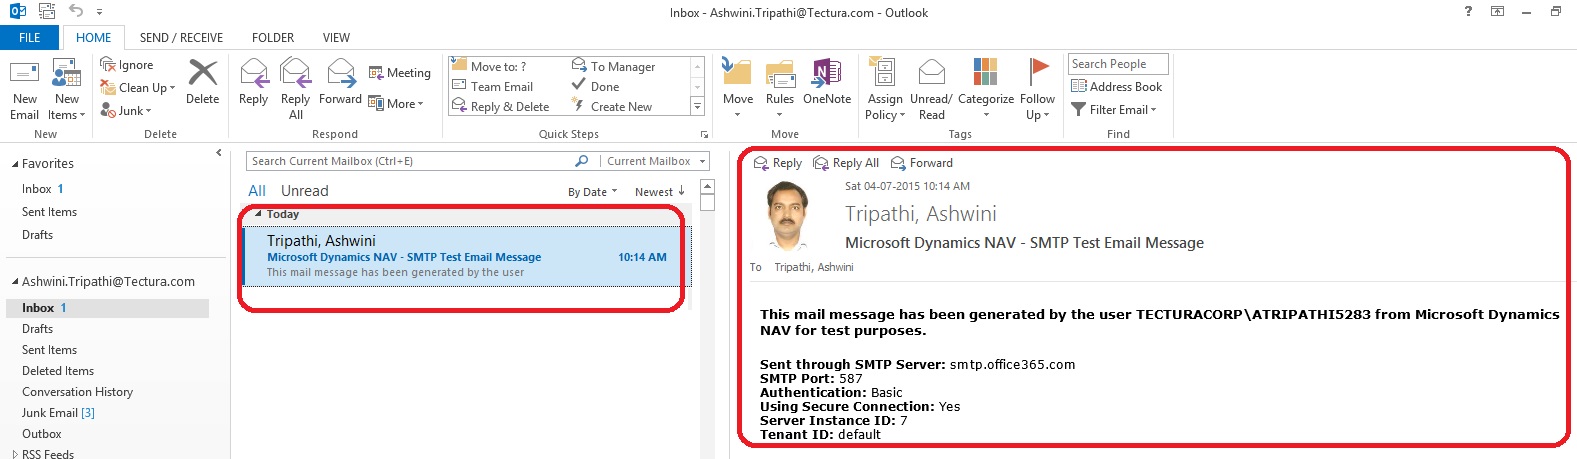Switch to the FOLDER tab
This screenshot has width=1577, height=459.
click(x=273, y=38)
